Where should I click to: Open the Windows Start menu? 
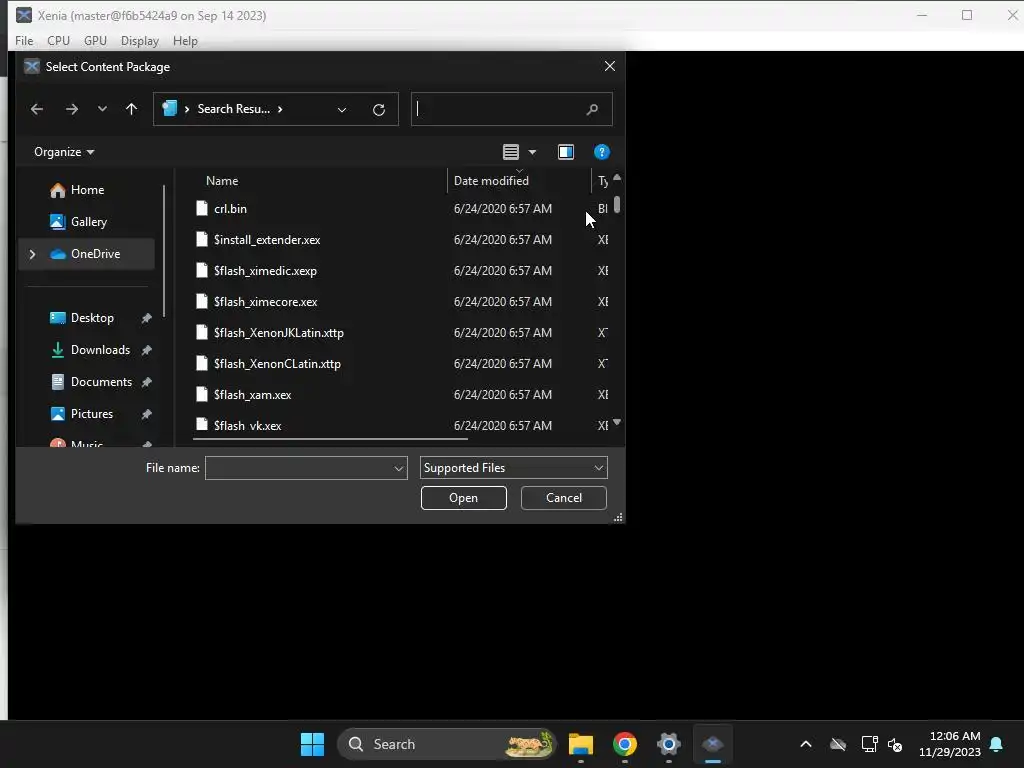click(312, 744)
